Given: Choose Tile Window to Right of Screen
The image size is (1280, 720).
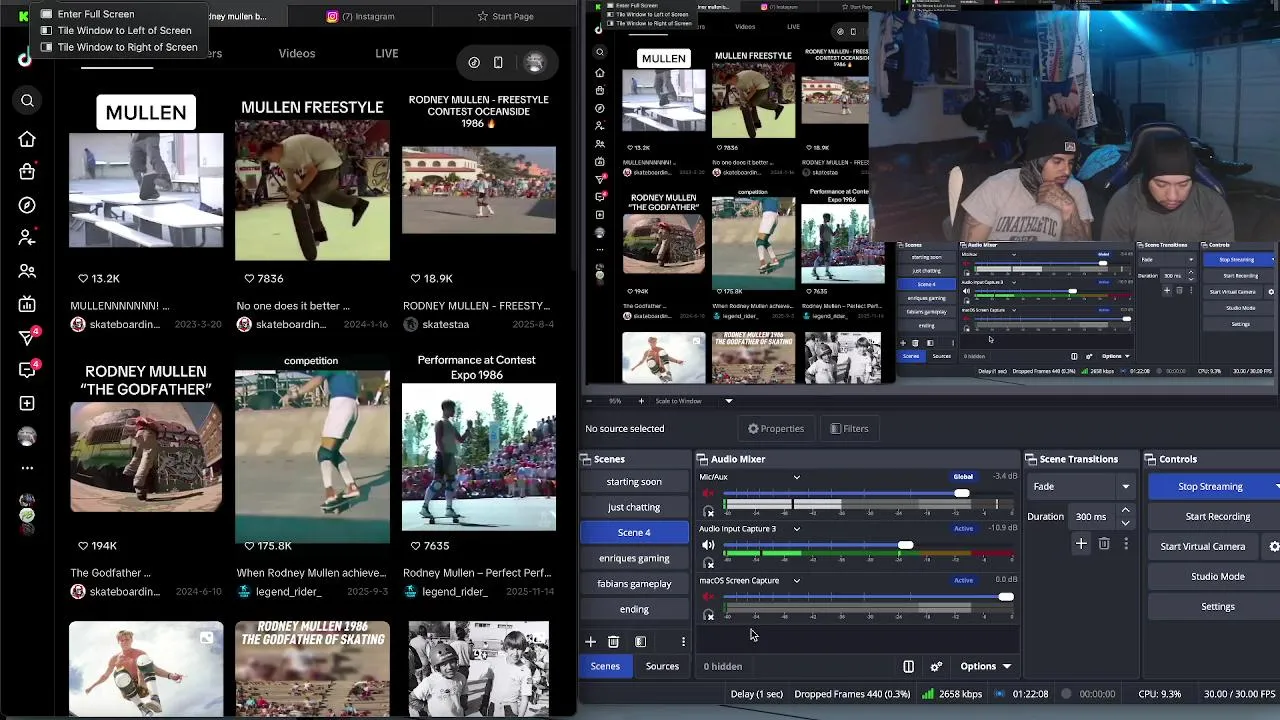Looking at the screenshot, I should pyautogui.click(x=127, y=47).
